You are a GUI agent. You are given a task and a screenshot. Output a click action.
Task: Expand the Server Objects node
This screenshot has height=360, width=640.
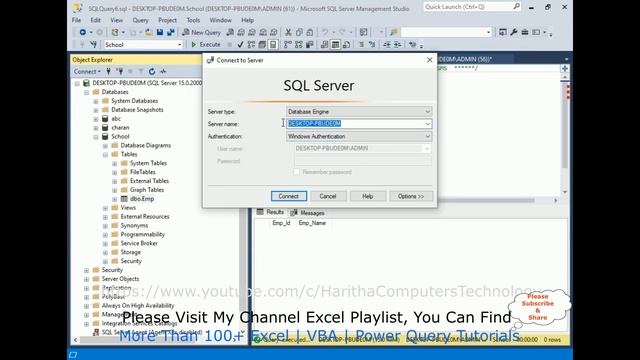point(87,280)
